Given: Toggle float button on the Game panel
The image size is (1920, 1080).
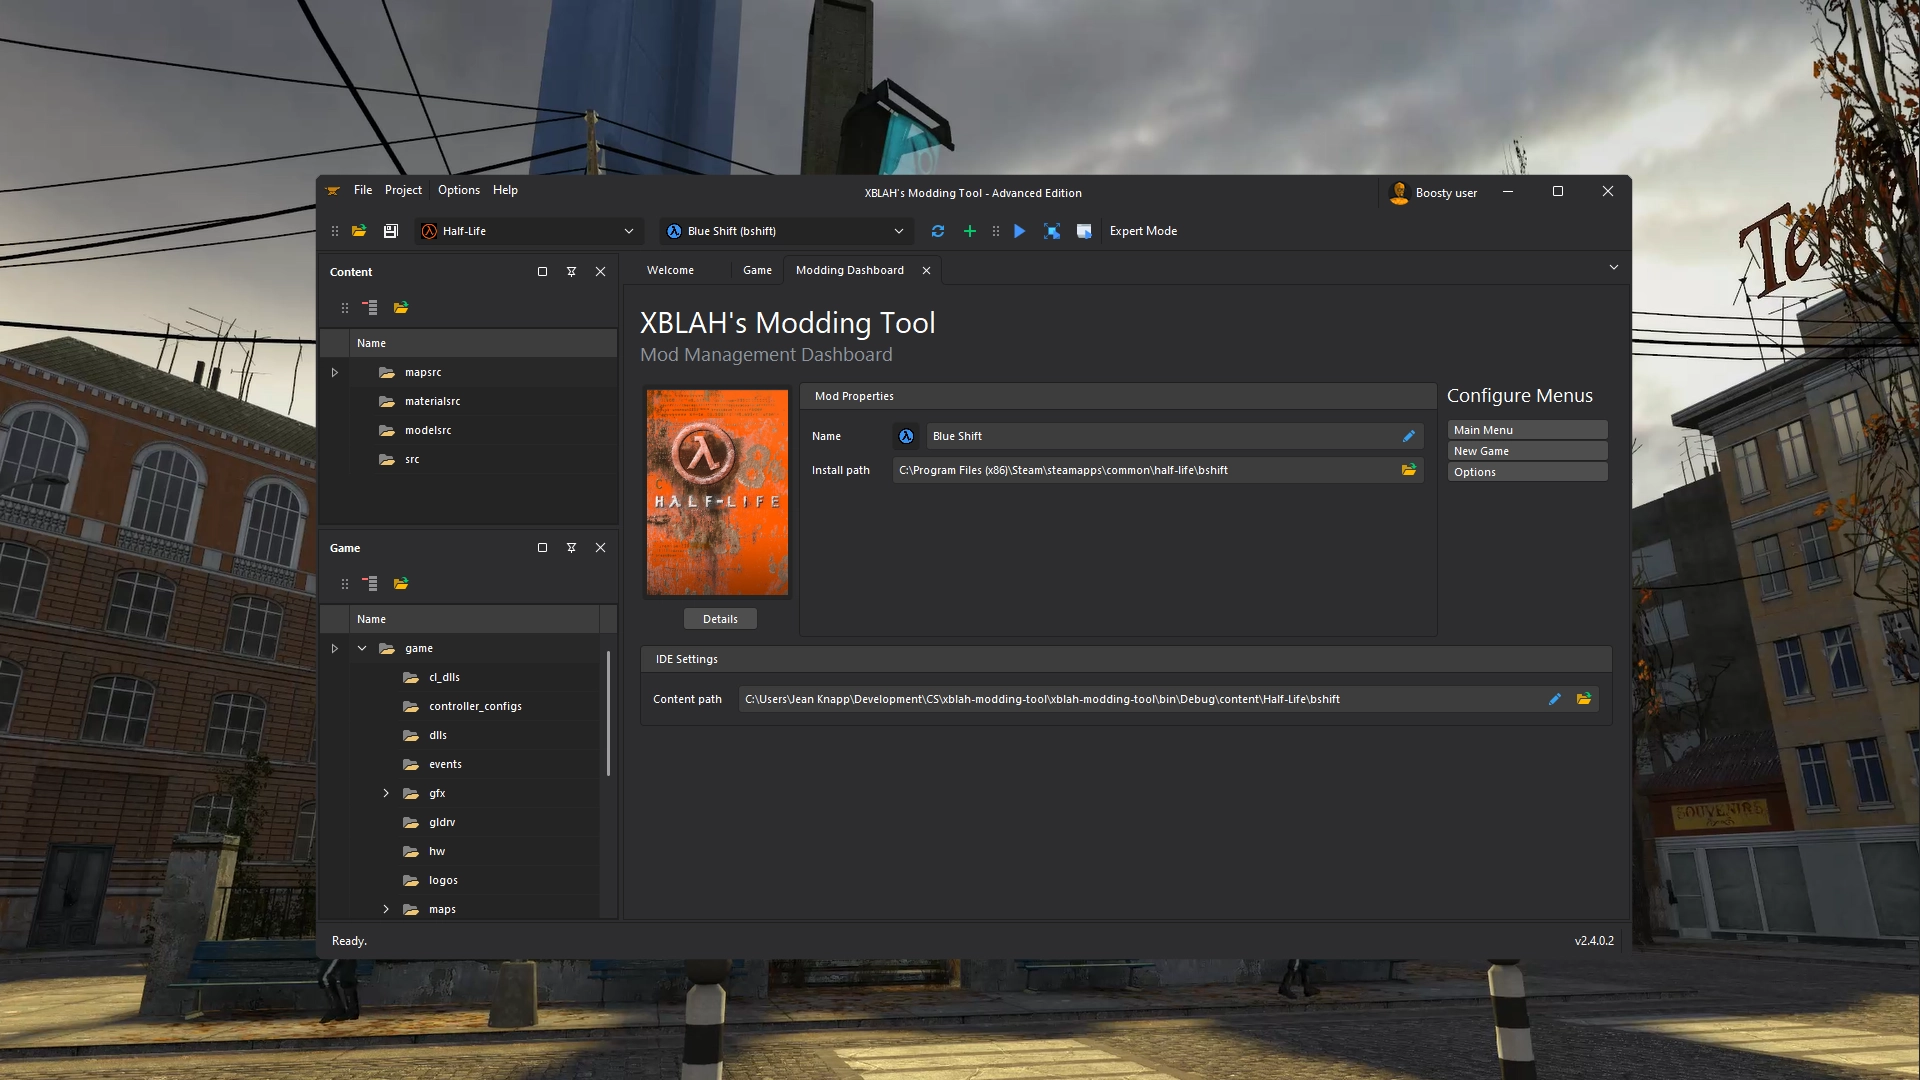Looking at the screenshot, I should tap(542, 548).
